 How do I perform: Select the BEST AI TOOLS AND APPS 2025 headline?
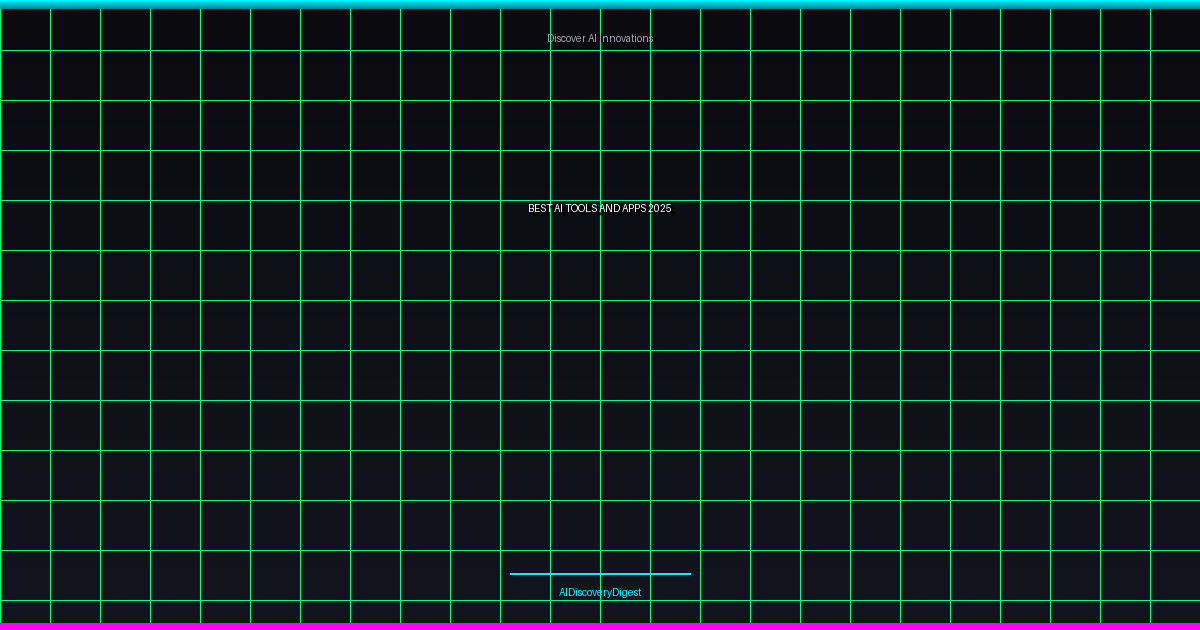coord(600,209)
